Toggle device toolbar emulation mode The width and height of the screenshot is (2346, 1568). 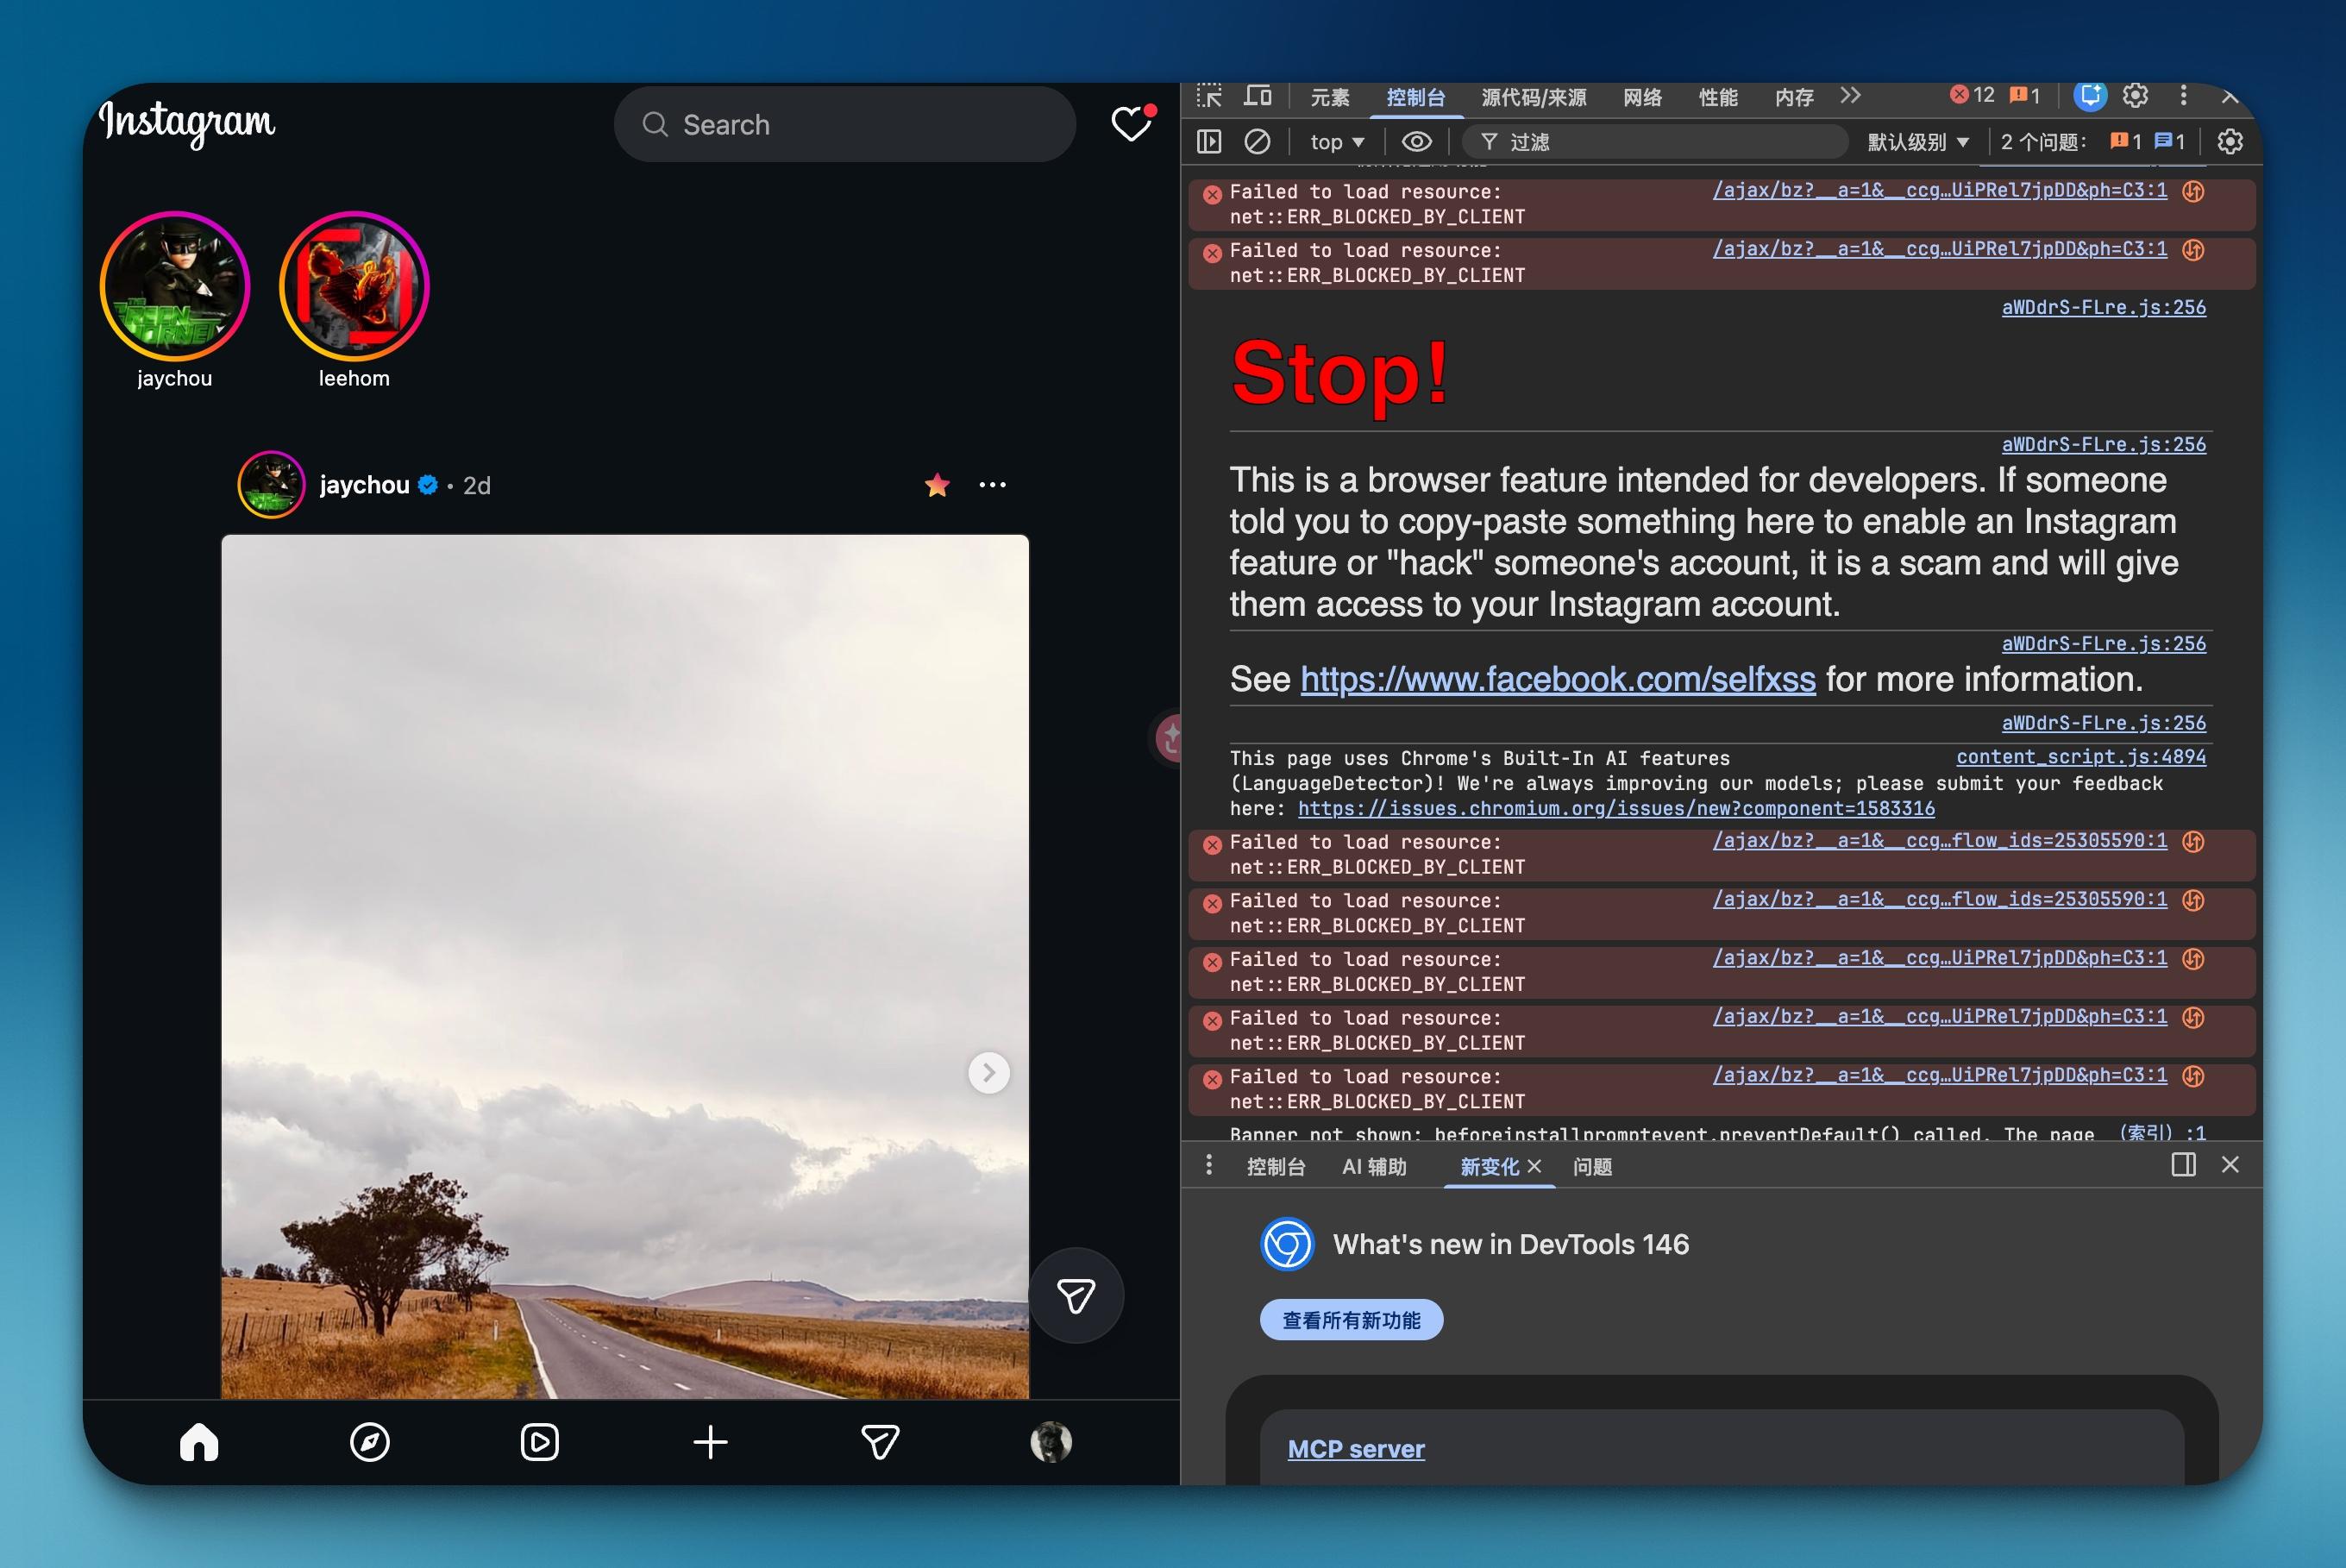pyautogui.click(x=1257, y=96)
